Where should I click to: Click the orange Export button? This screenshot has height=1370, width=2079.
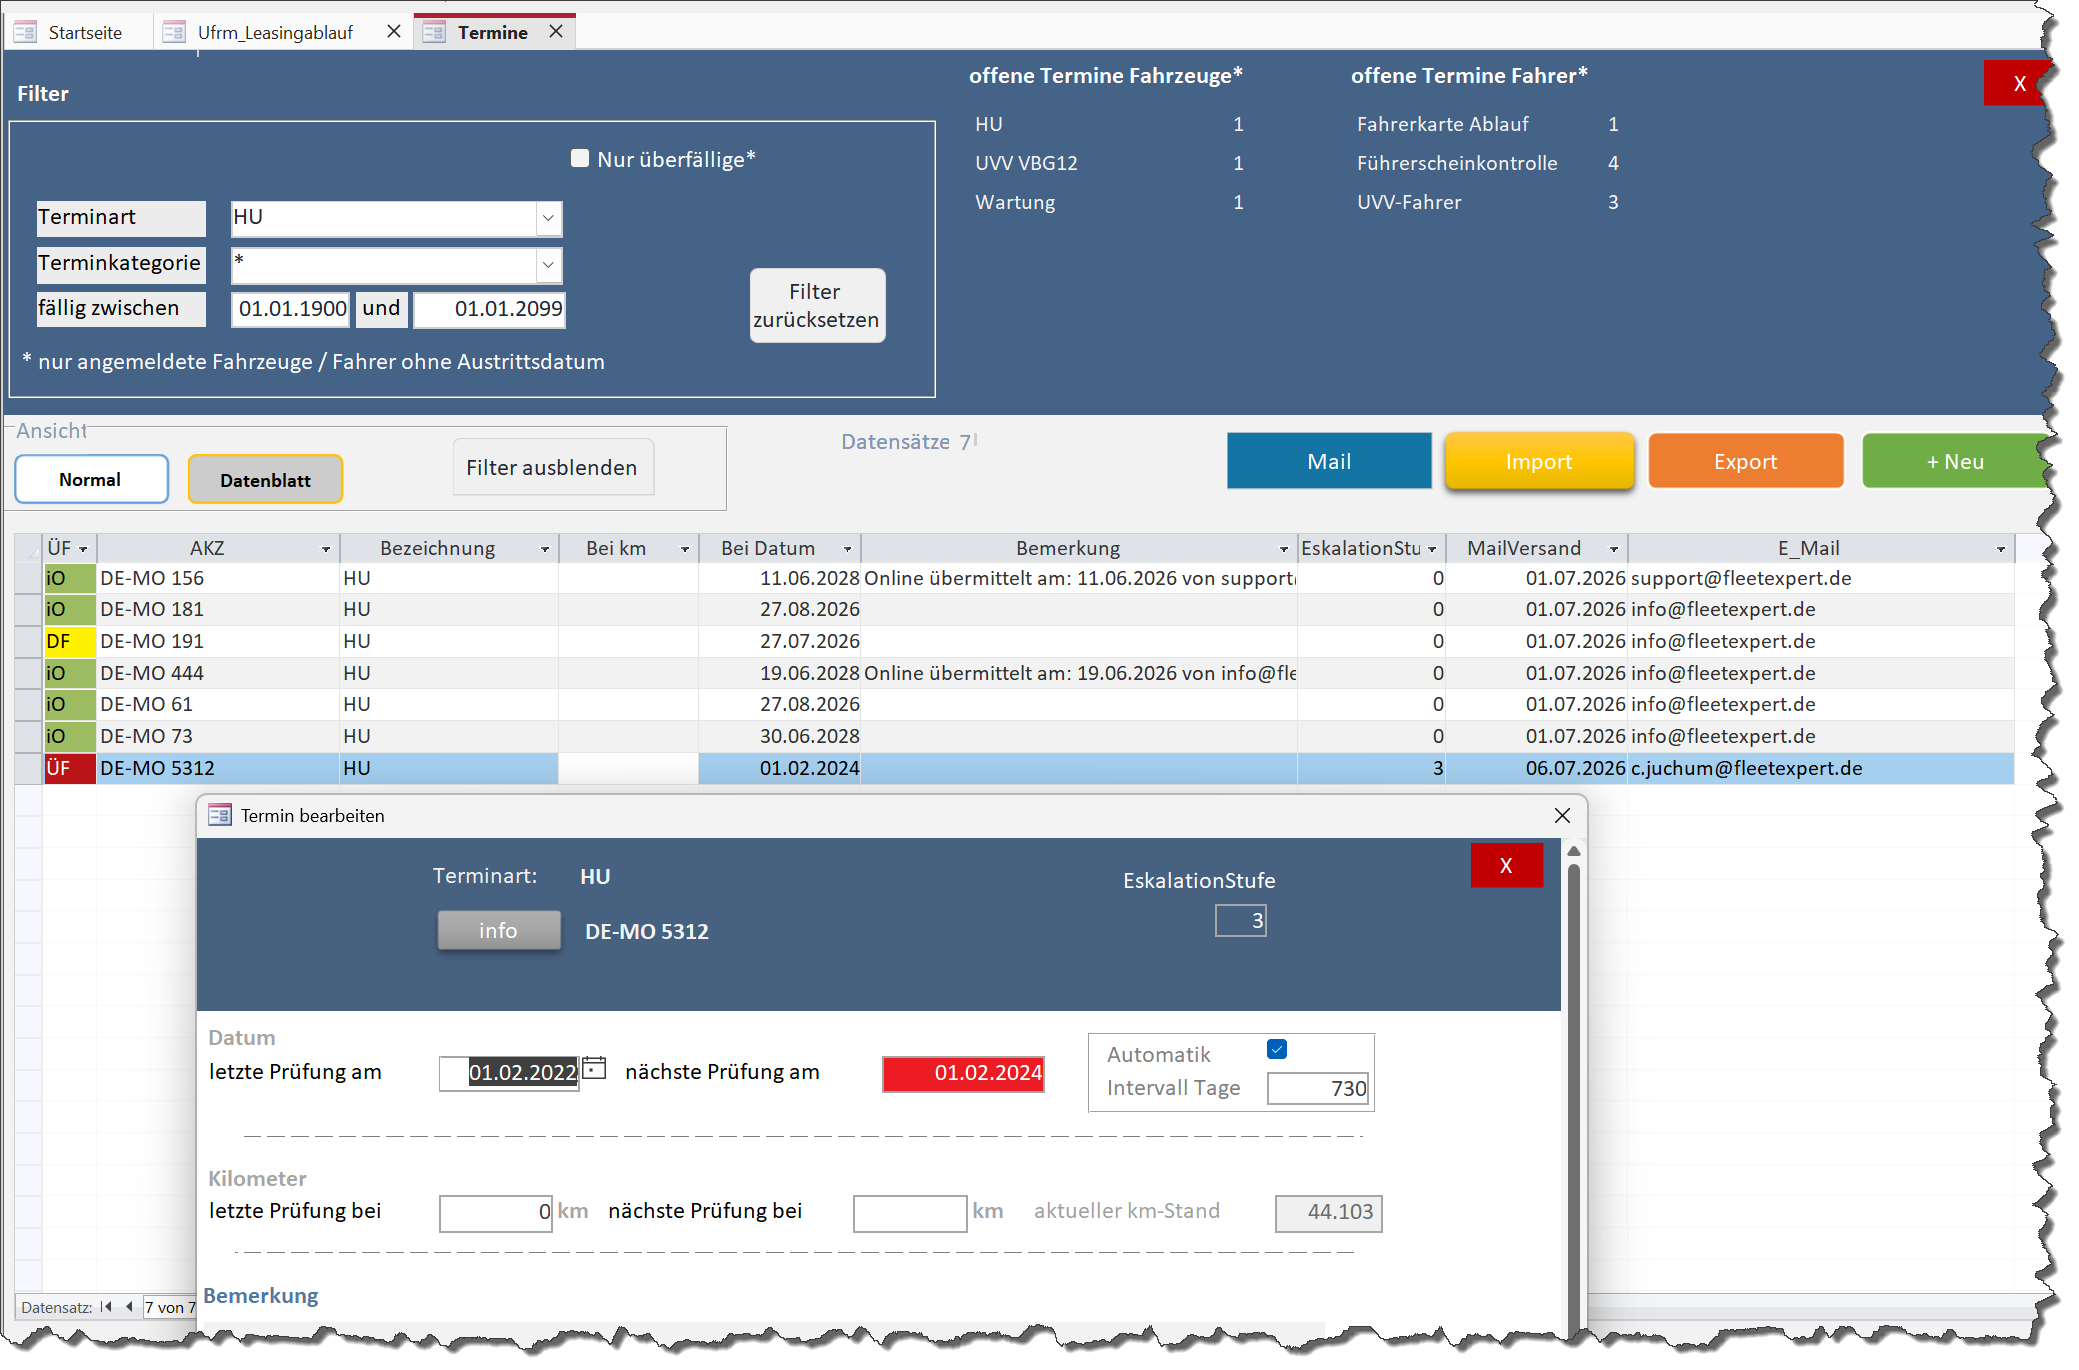tap(1745, 461)
